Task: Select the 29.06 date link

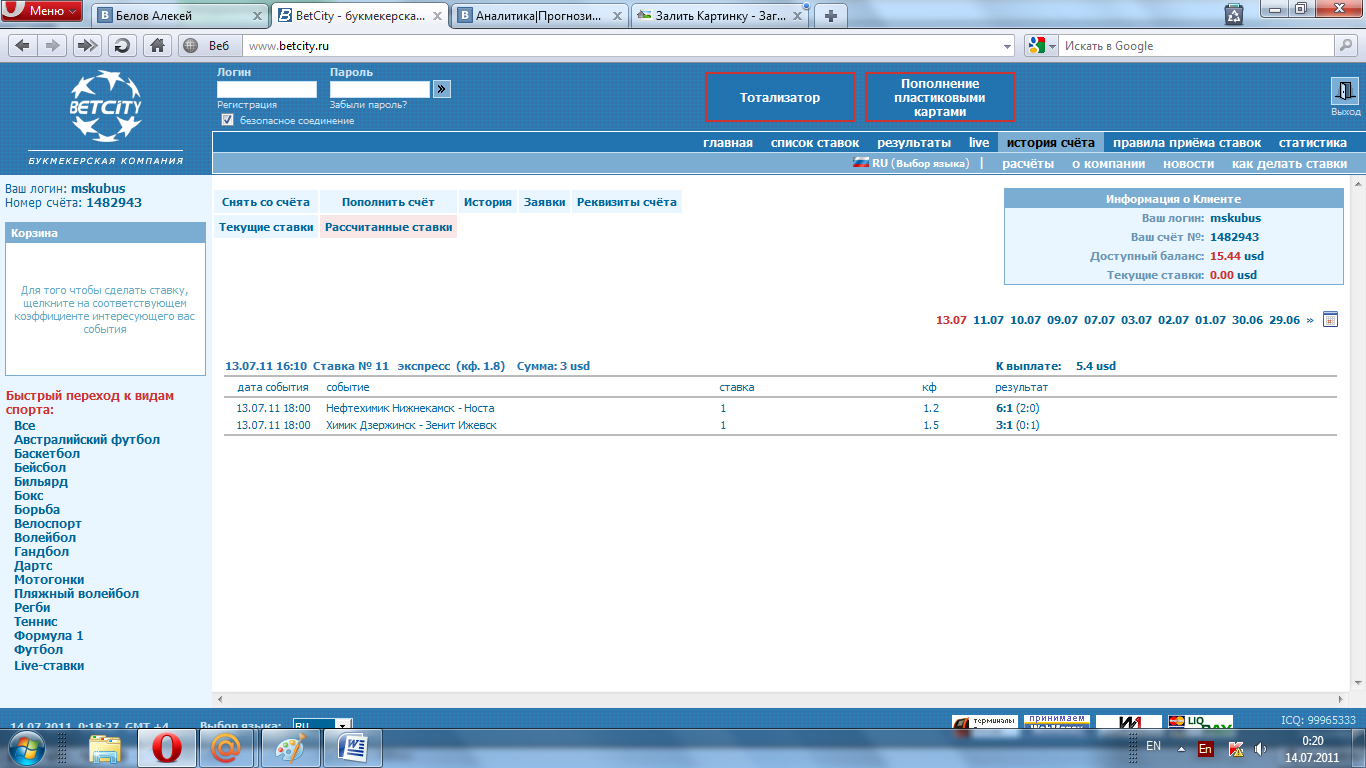Action: [x=1284, y=320]
